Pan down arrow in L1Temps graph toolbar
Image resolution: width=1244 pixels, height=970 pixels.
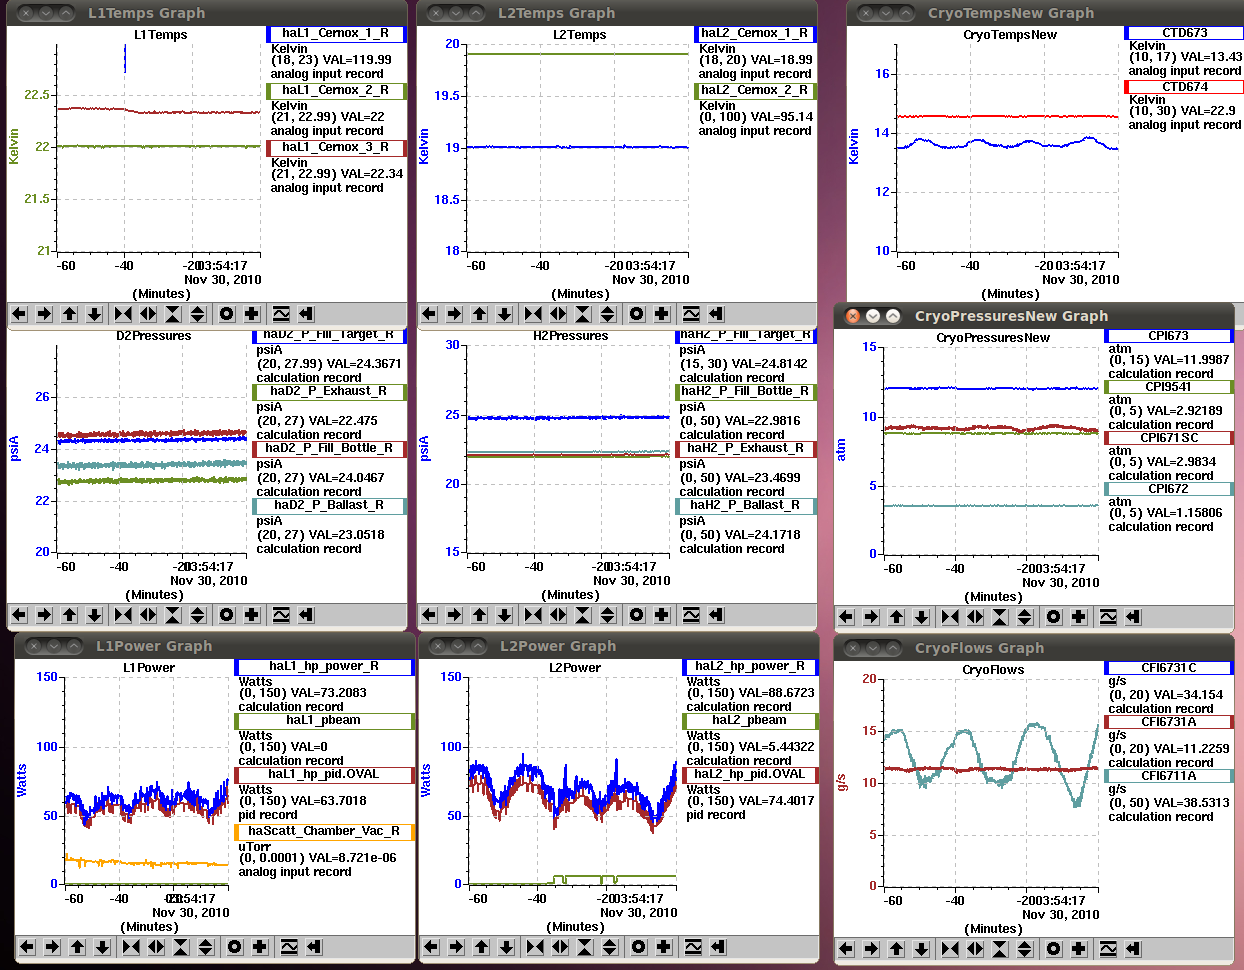[x=94, y=314]
